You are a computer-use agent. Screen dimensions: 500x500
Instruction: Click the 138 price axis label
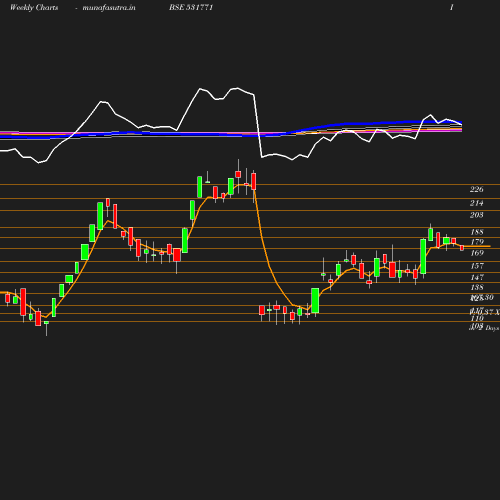coord(477,287)
